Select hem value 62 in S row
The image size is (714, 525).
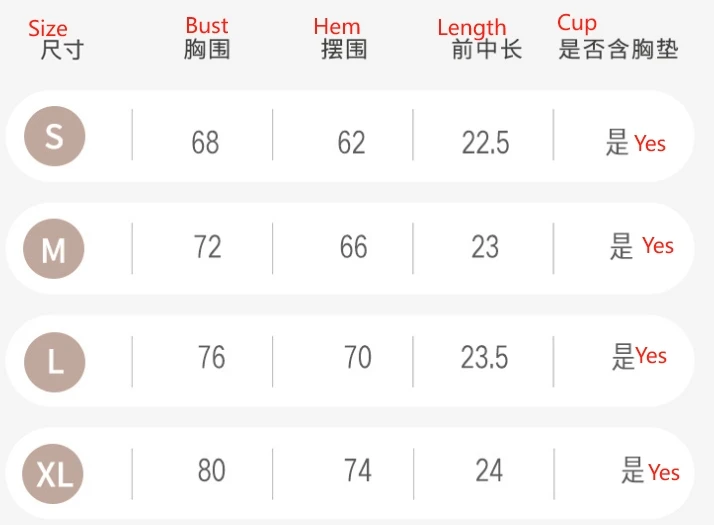click(352, 143)
